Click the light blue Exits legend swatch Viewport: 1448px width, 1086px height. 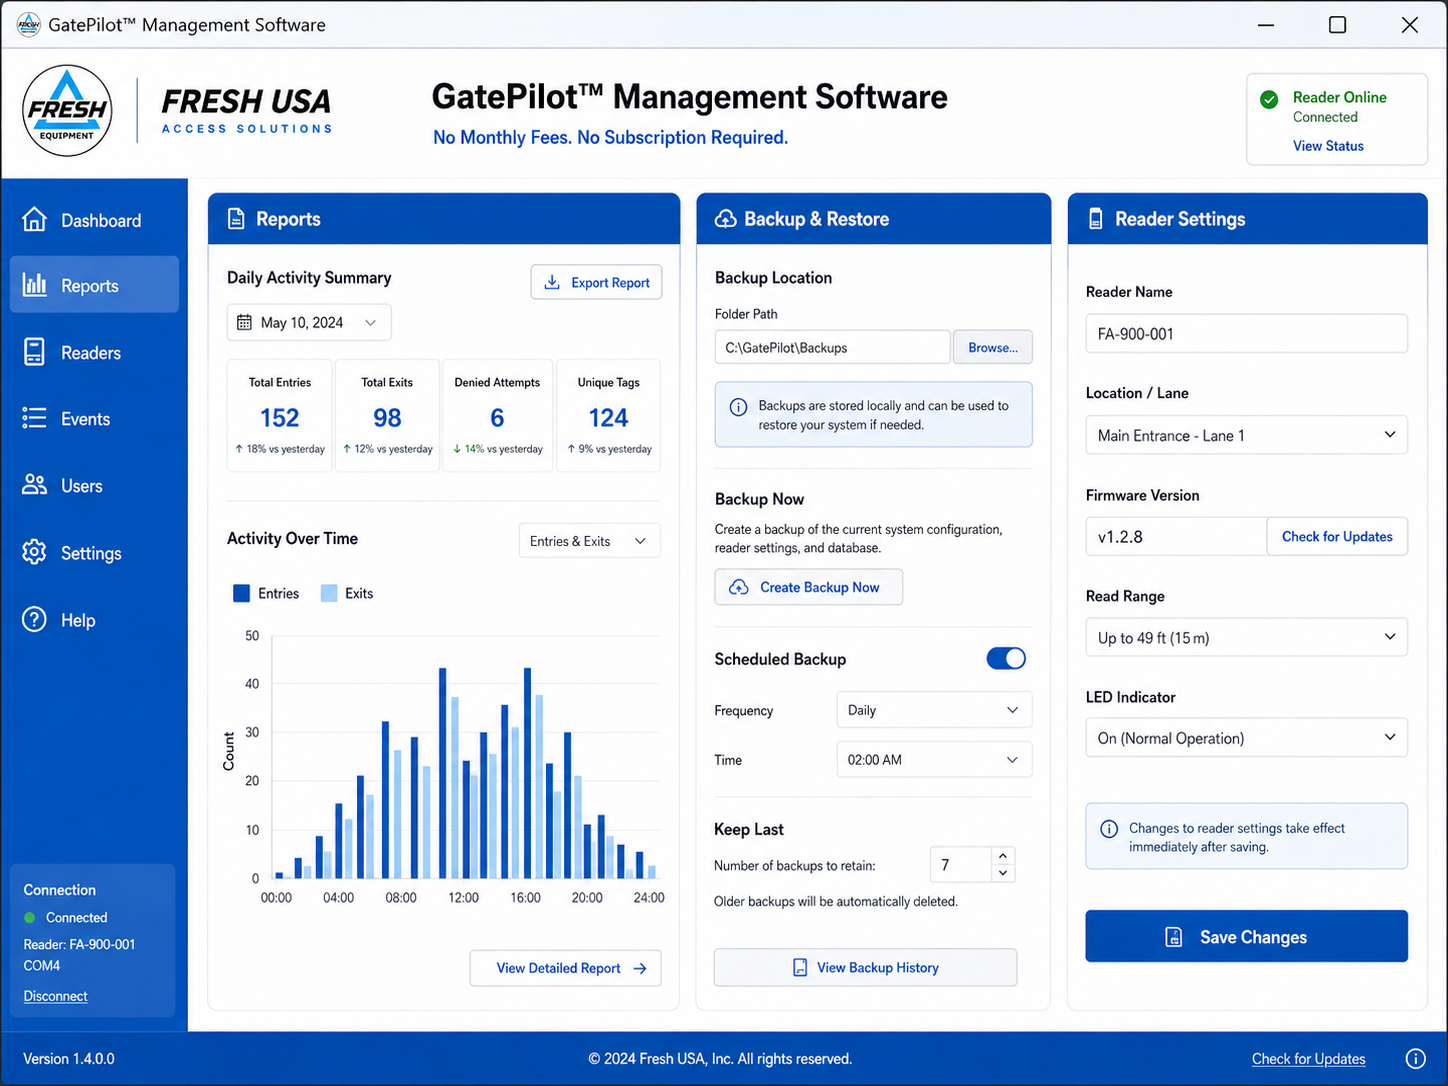click(x=329, y=593)
